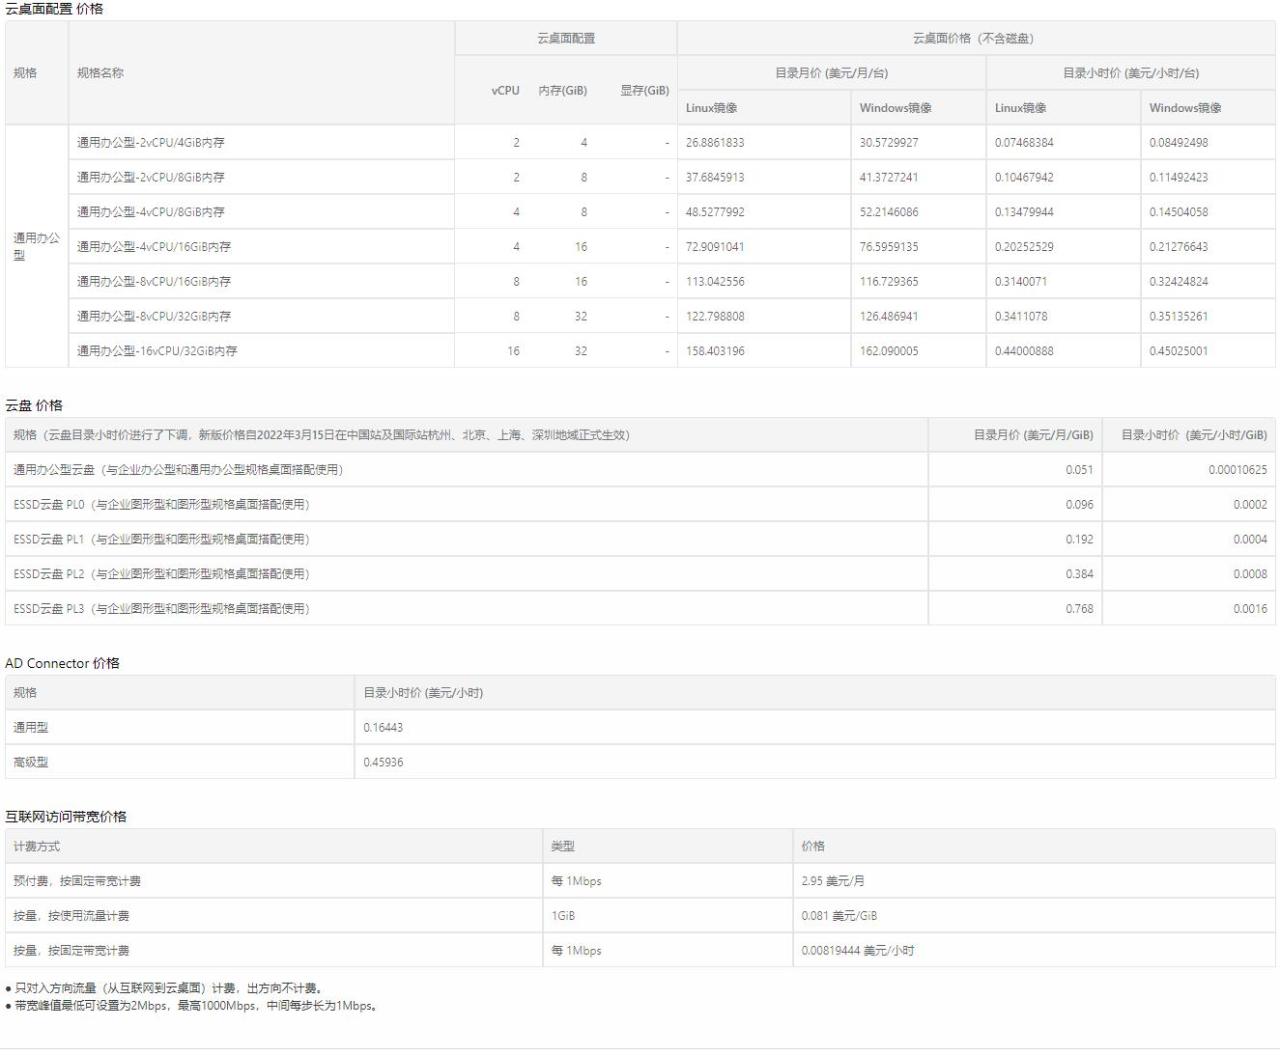Select the 通用办公型云盘 disk row
The height and width of the screenshot is (1055, 1280).
pos(640,470)
